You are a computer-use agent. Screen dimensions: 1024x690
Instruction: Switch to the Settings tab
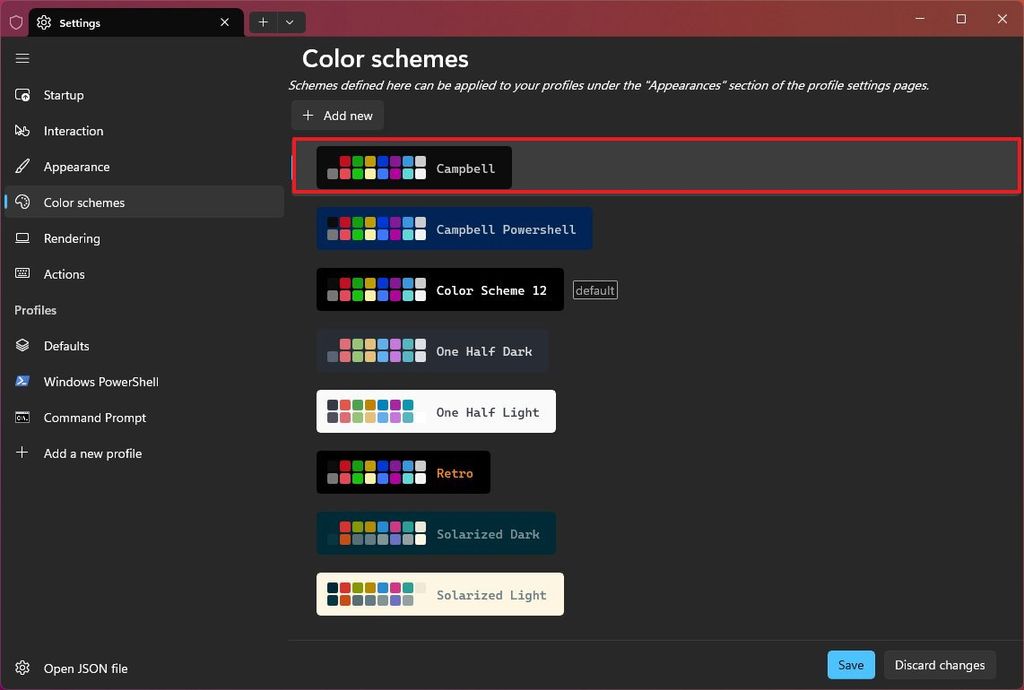click(x=120, y=22)
